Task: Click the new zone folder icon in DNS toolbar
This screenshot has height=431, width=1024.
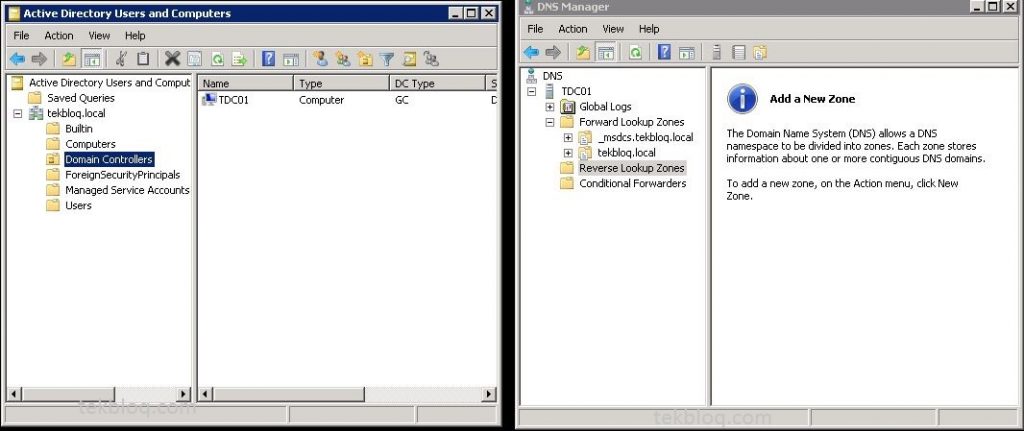Action: point(760,52)
